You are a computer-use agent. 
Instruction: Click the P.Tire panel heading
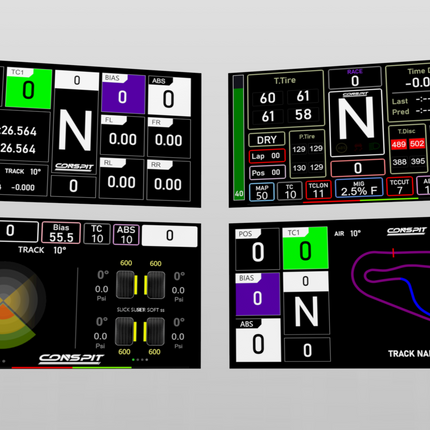coord(307,136)
